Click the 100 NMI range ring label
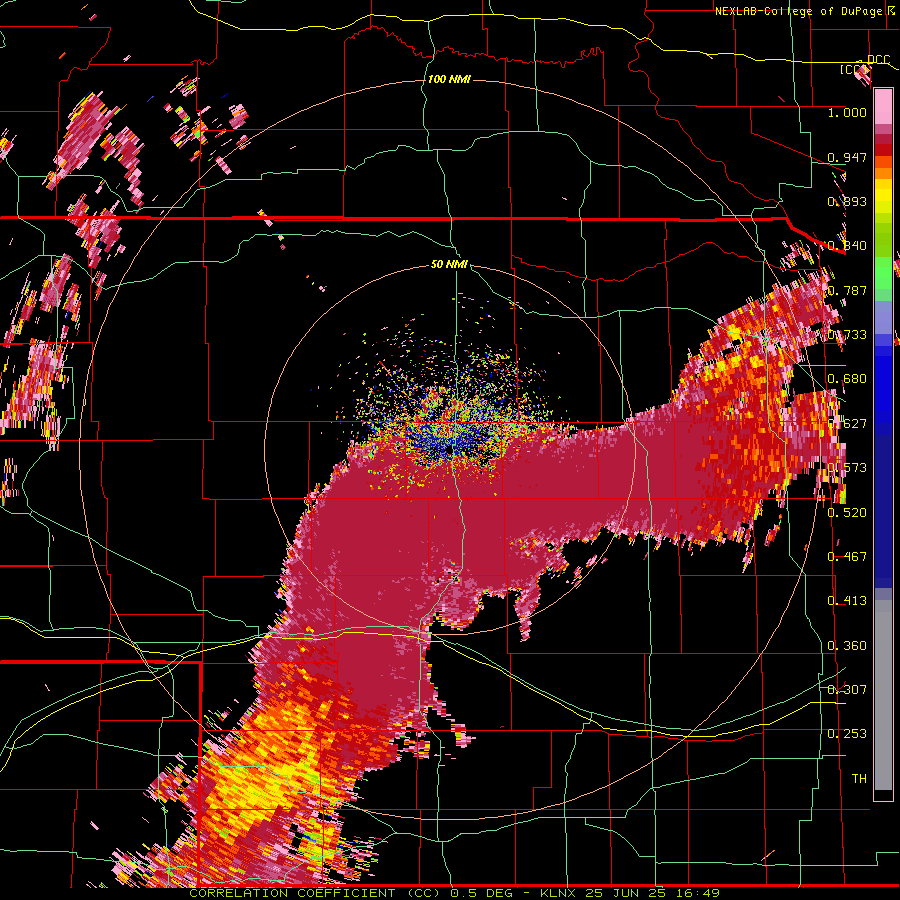Image resolution: width=900 pixels, height=900 pixels. [449, 79]
